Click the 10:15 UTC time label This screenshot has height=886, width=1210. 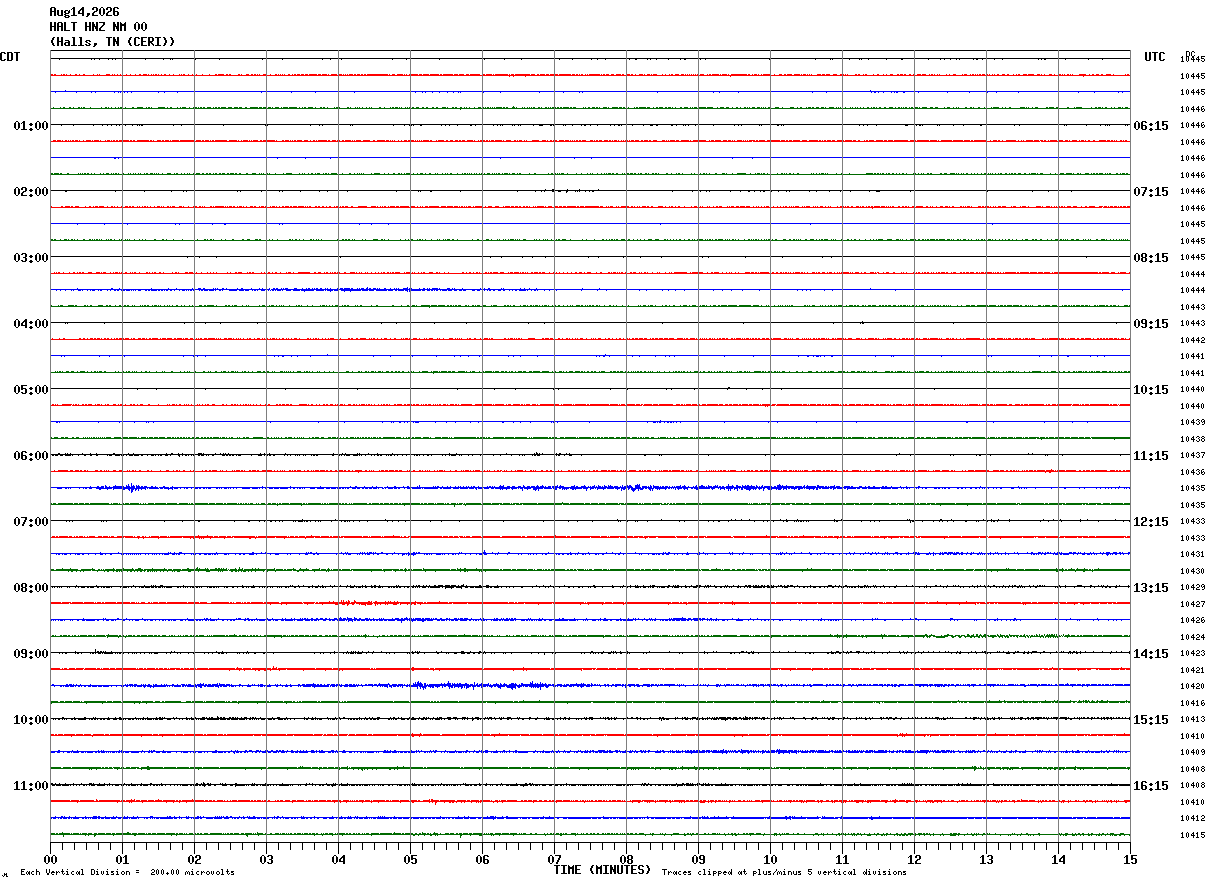tap(1150, 390)
